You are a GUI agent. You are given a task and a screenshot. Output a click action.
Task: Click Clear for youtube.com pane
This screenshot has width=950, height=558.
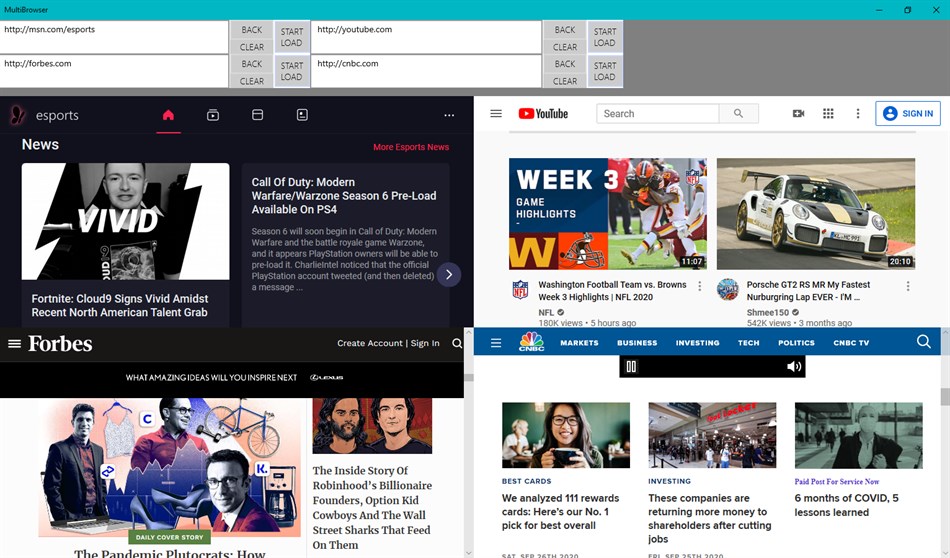(565, 47)
